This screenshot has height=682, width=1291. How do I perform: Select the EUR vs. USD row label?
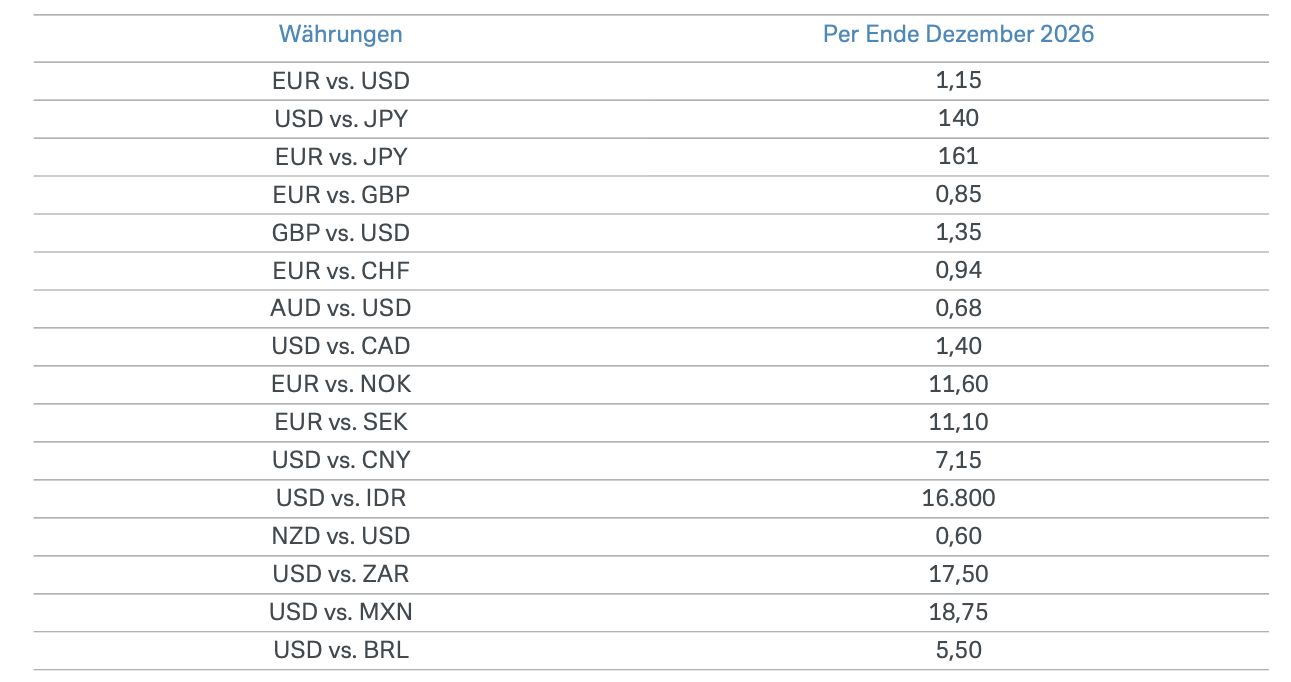coord(340,81)
